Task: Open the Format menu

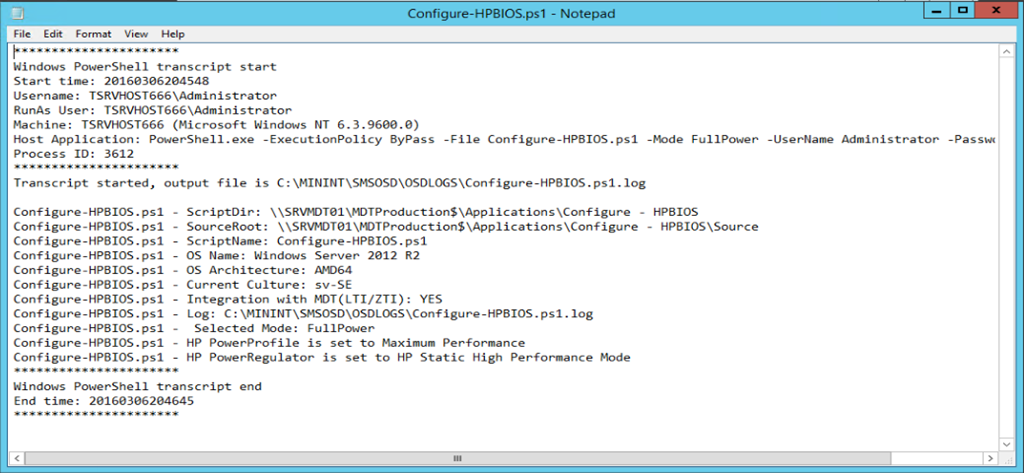Action: [x=93, y=34]
